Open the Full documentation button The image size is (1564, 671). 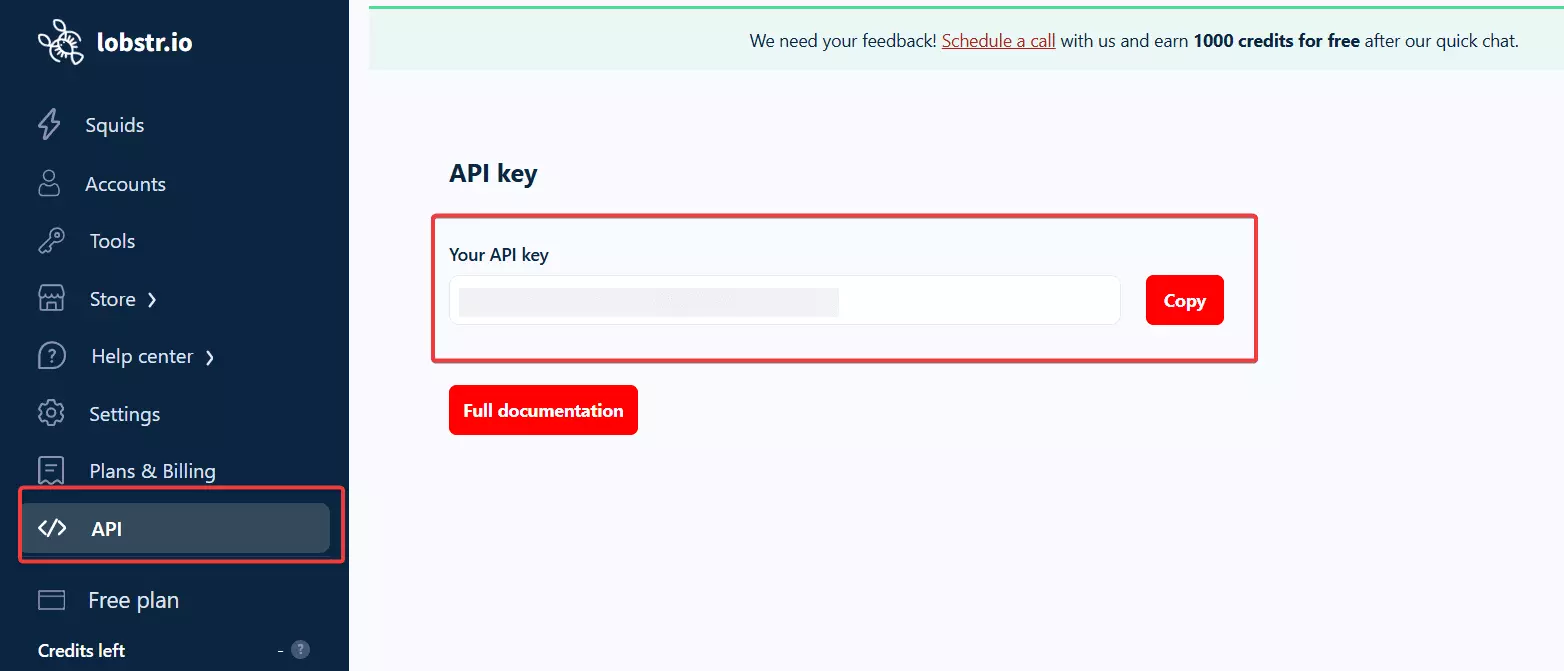pyautogui.click(x=543, y=410)
